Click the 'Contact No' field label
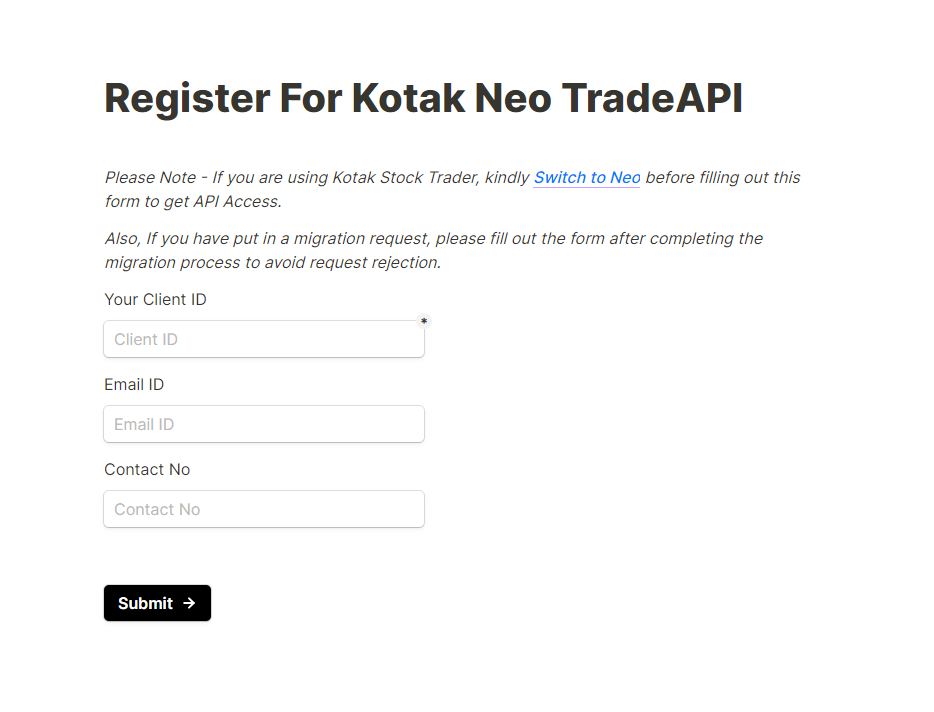 [x=147, y=470]
